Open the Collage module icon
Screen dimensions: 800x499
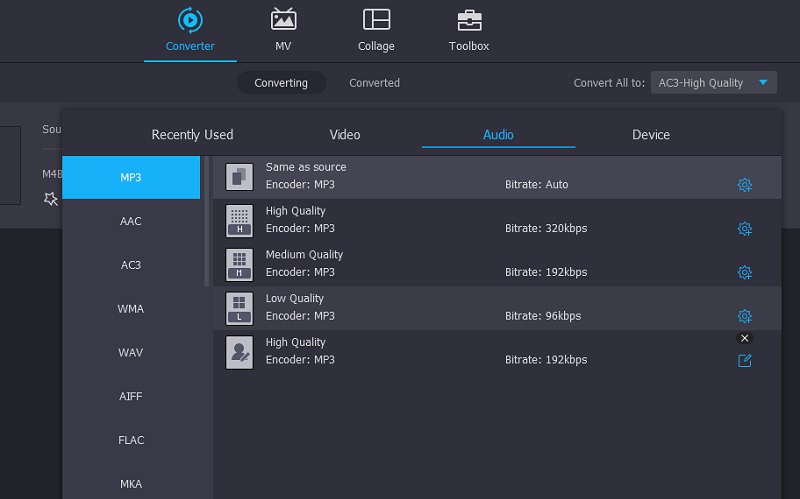(376, 20)
